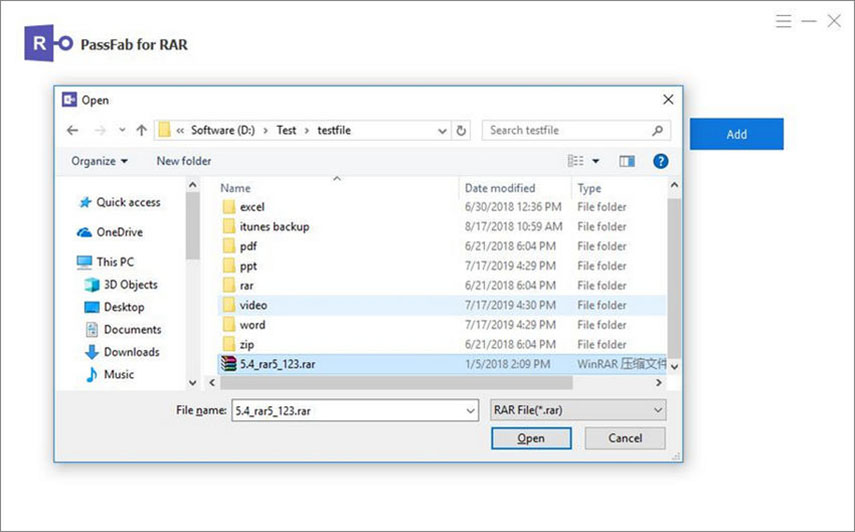Toggle the preview pane icon
This screenshot has height=532, width=855.
click(x=627, y=161)
